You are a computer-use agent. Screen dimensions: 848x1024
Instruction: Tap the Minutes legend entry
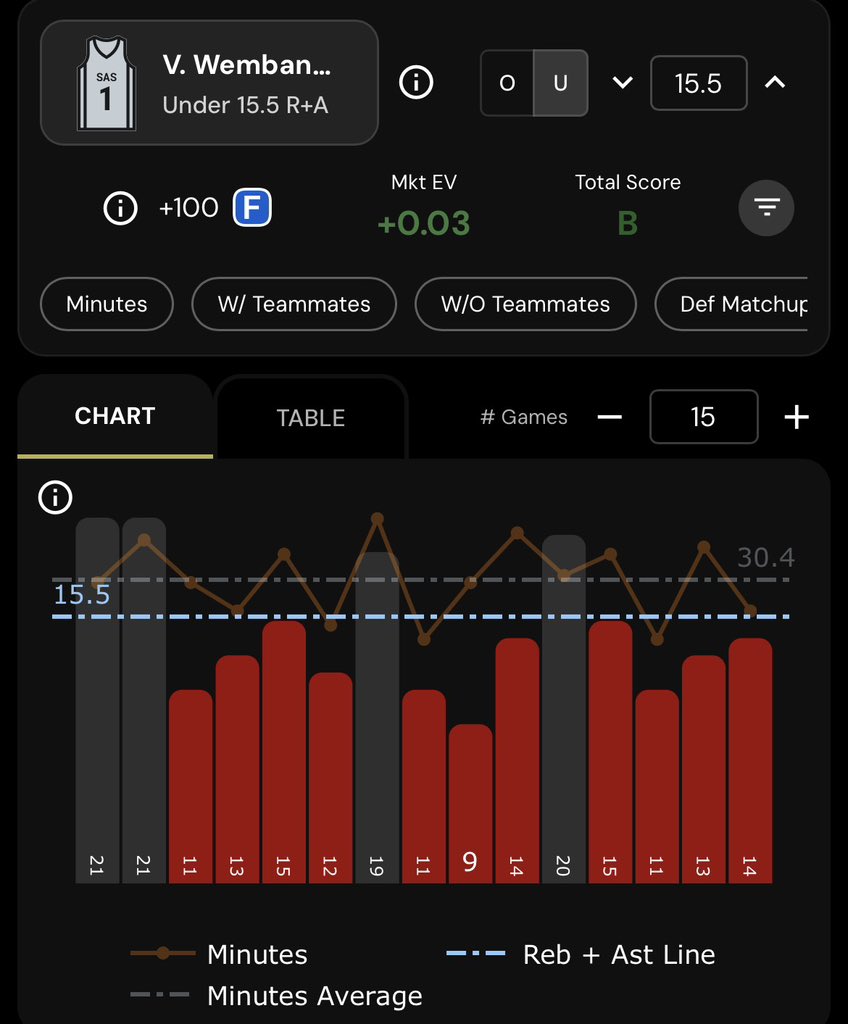tap(219, 954)
